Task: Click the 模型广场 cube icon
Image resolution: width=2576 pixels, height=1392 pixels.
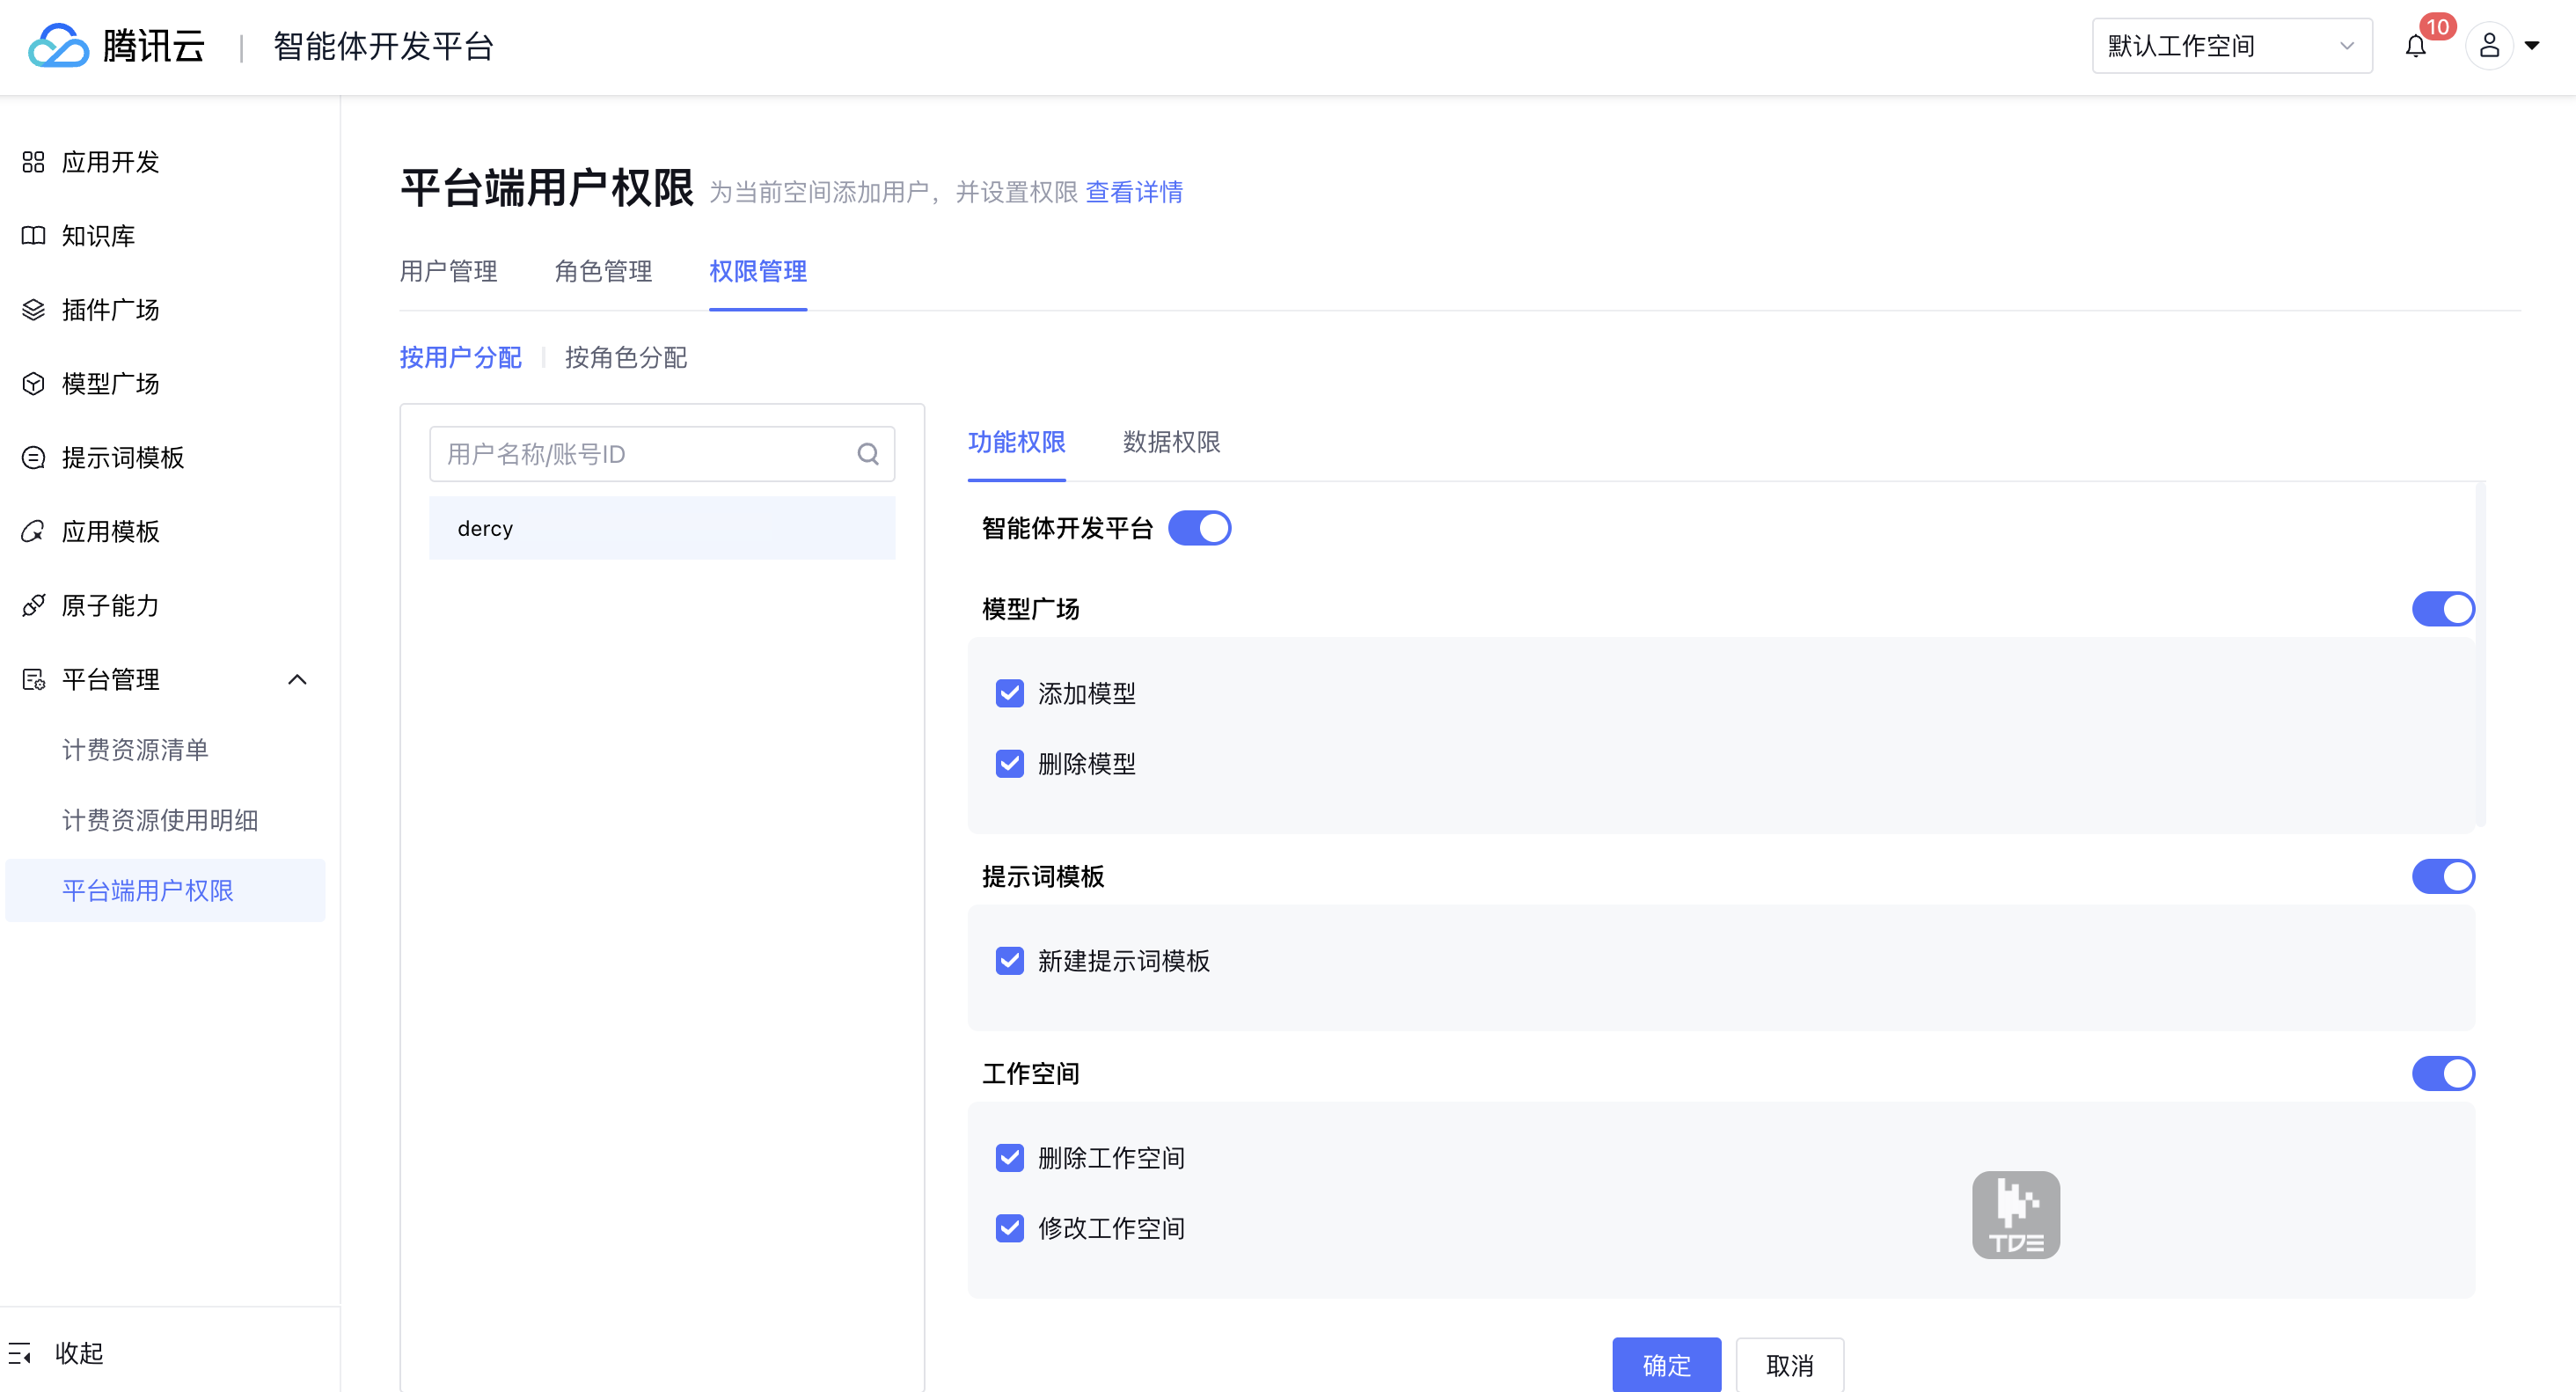Action: pyautogui.click(x=33, y=384)
